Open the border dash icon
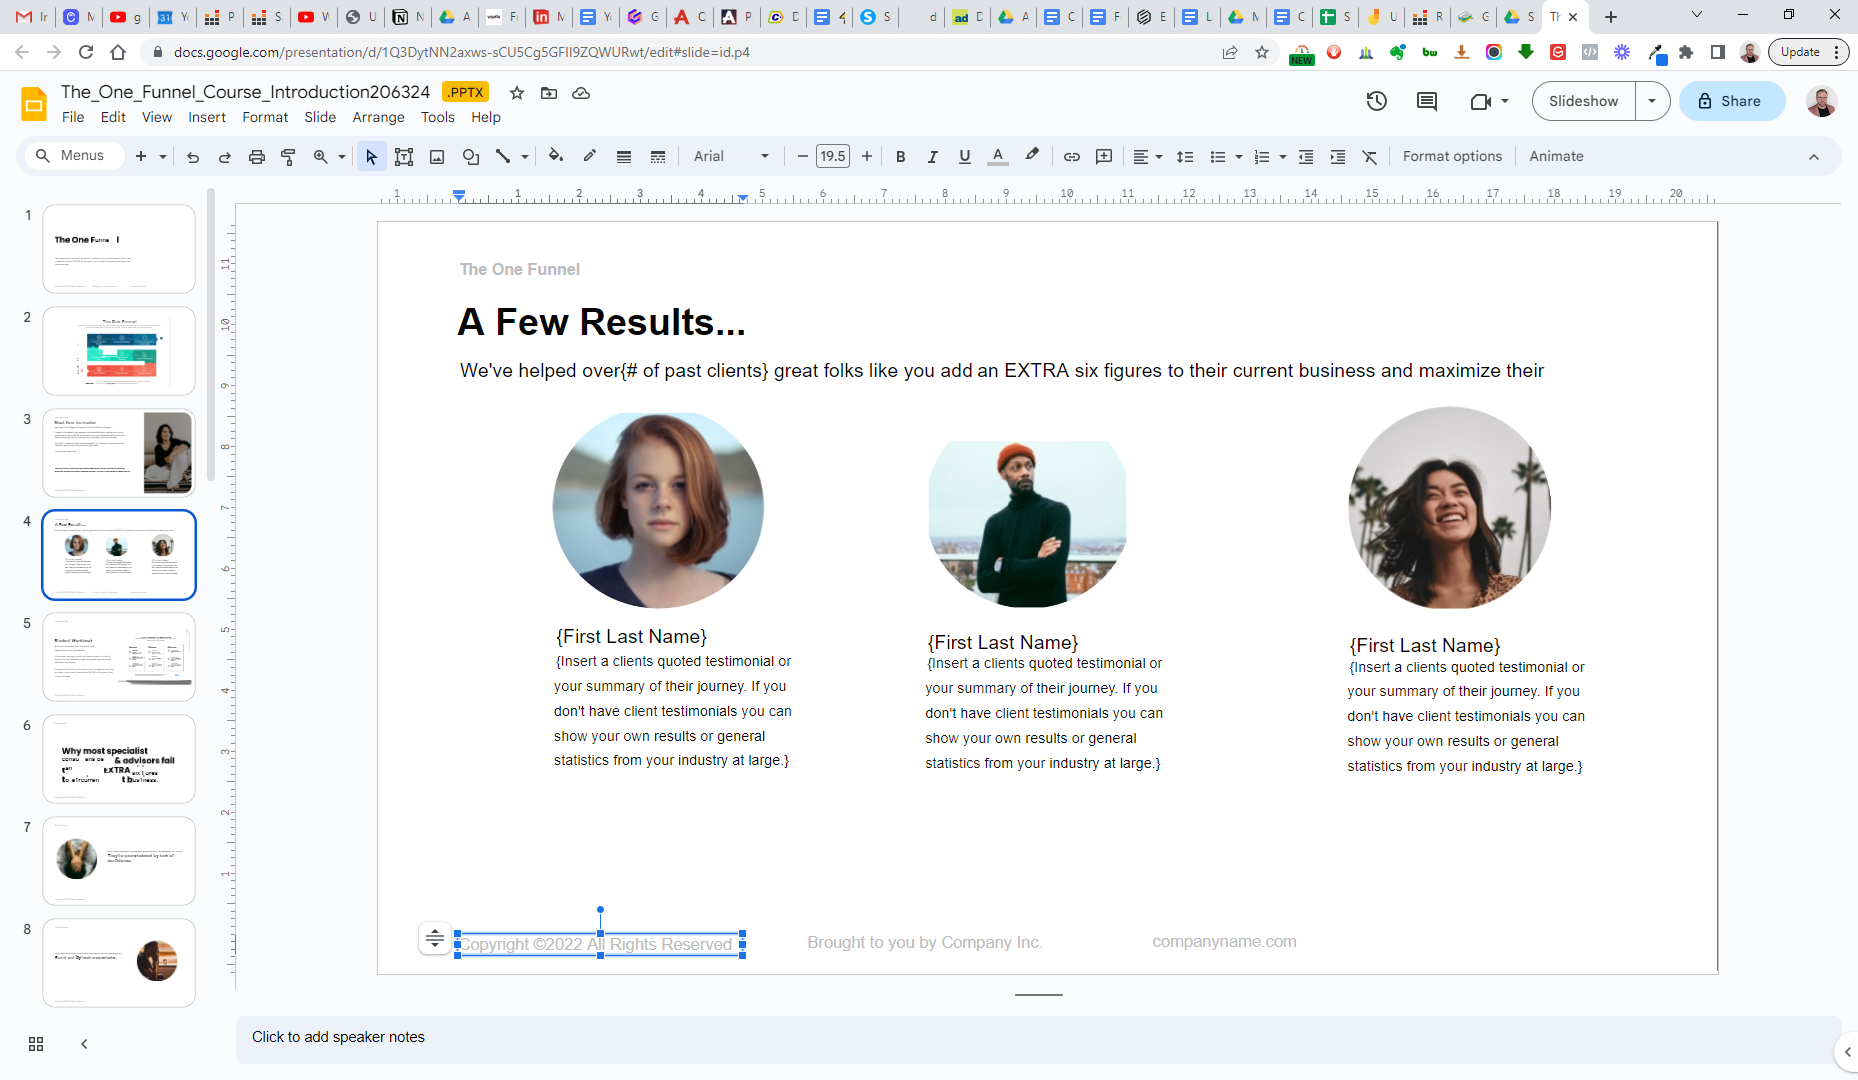The image size is (1858, 1080). tap(658, 157)
